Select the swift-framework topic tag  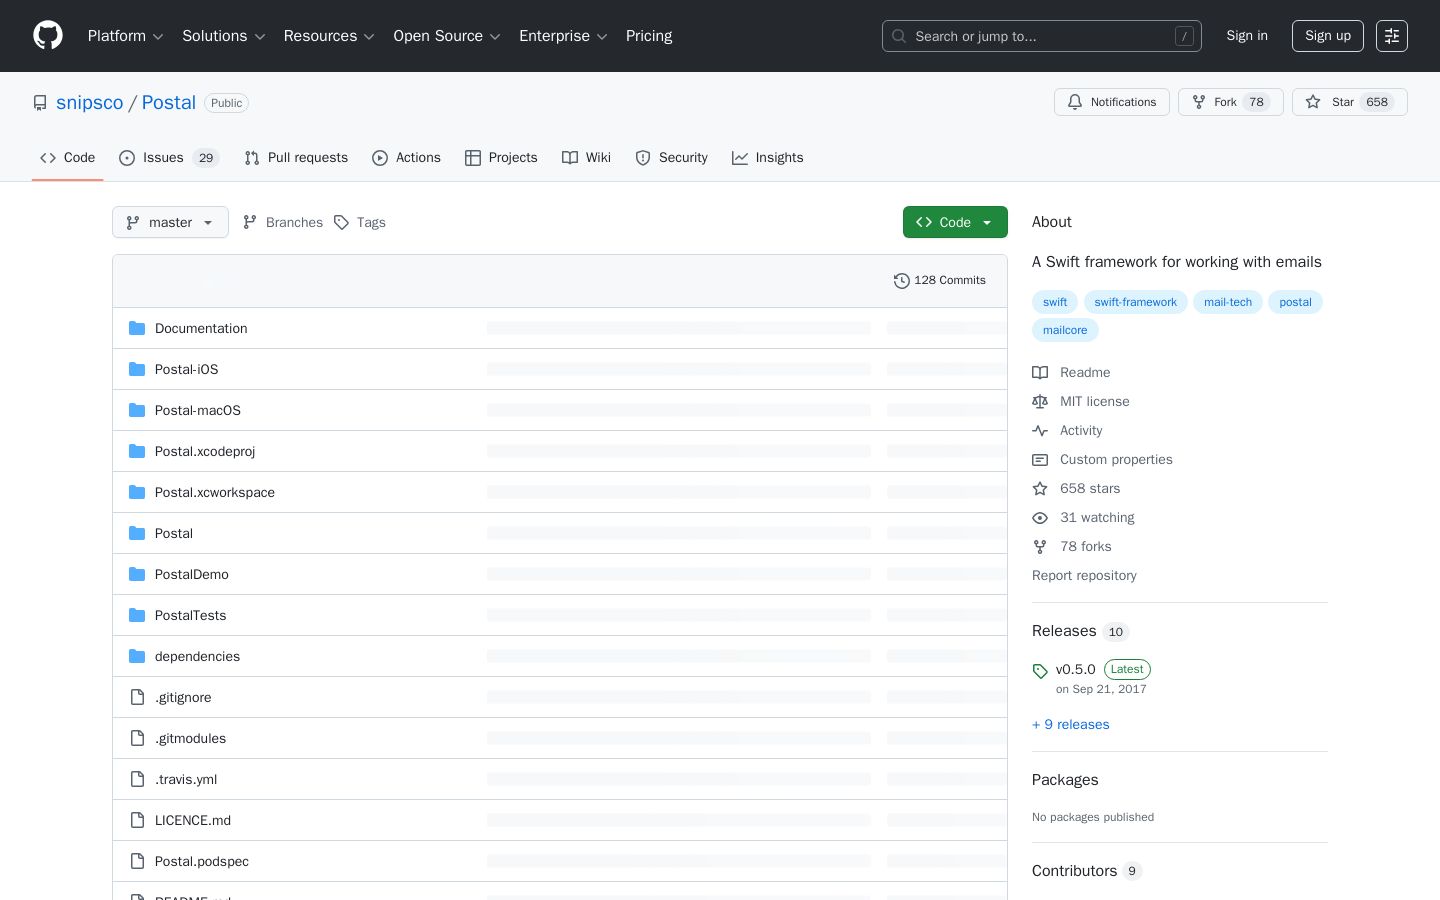tap(1135, 302)
